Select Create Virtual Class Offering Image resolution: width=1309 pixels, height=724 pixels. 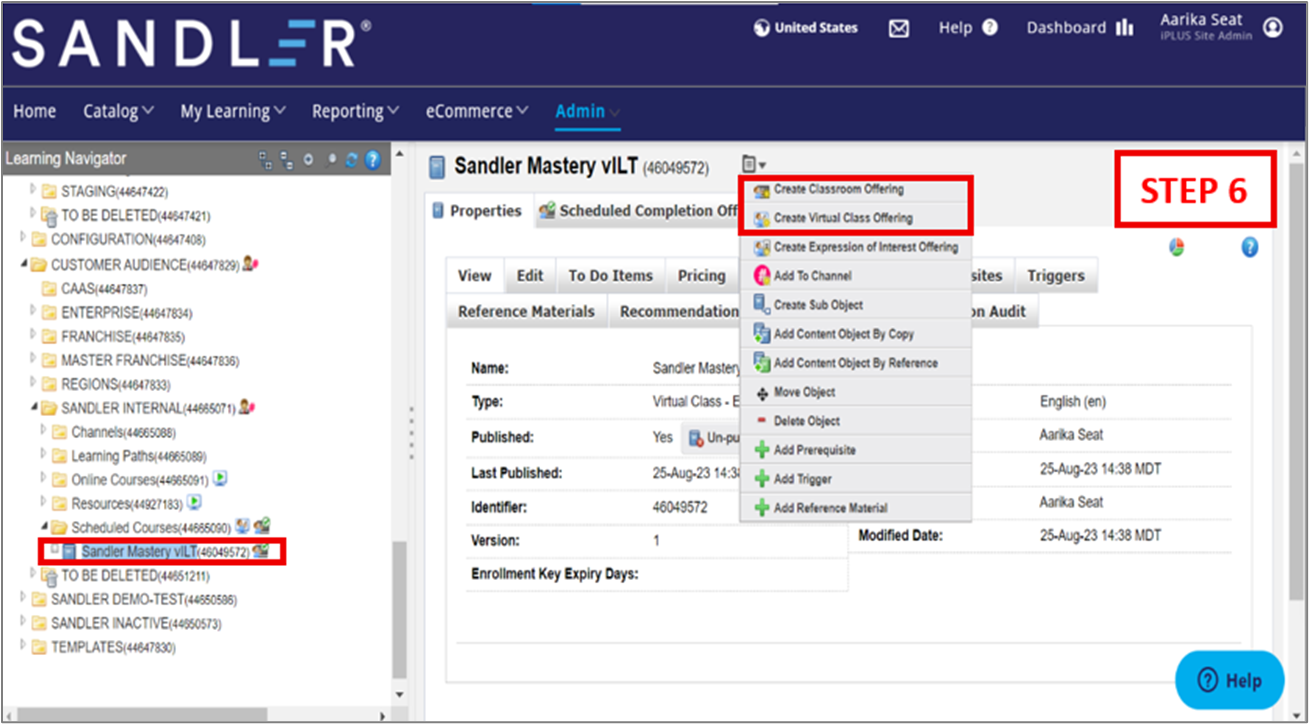(842, 218)
